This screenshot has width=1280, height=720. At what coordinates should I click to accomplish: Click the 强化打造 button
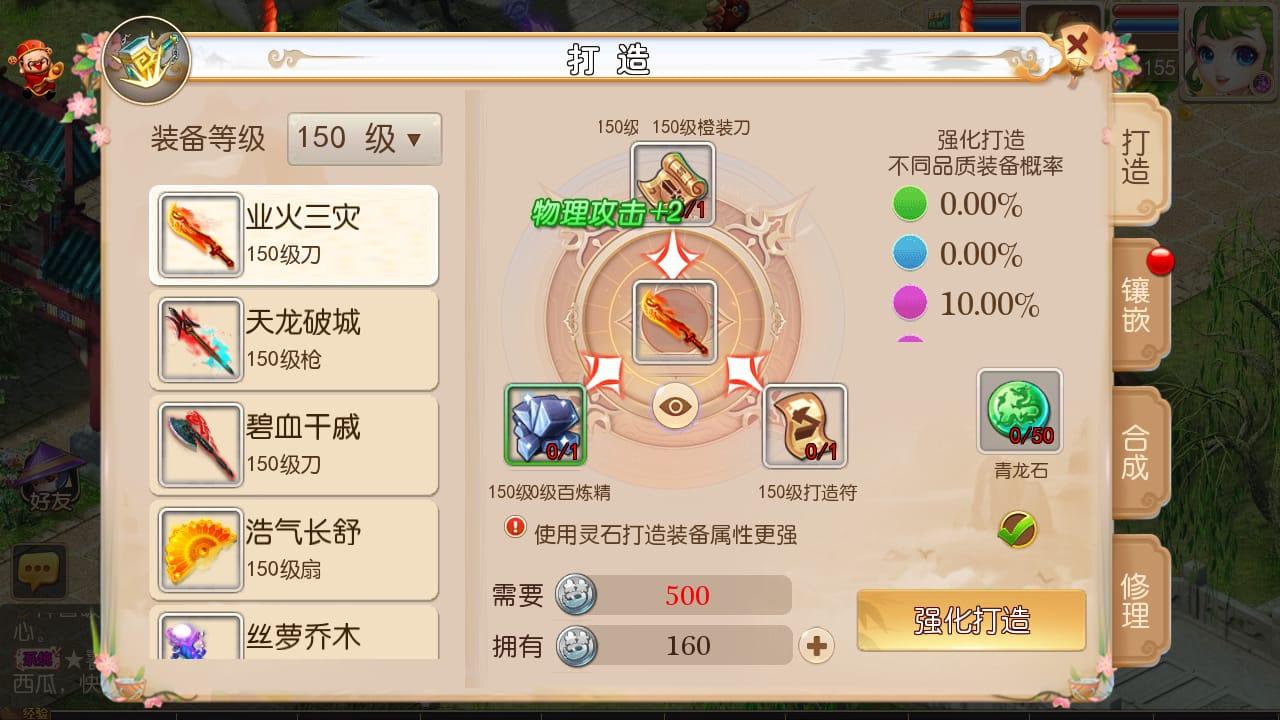[971, 621]
